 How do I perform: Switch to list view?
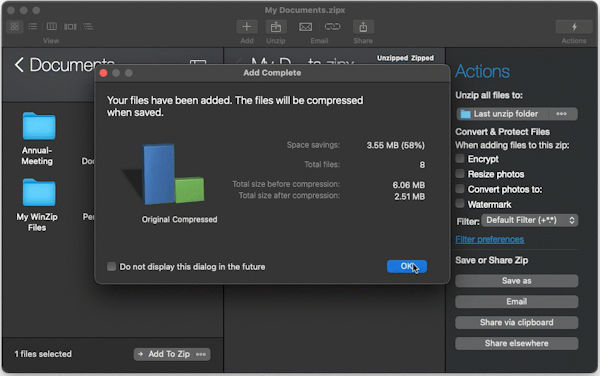(x=33, y=26)
